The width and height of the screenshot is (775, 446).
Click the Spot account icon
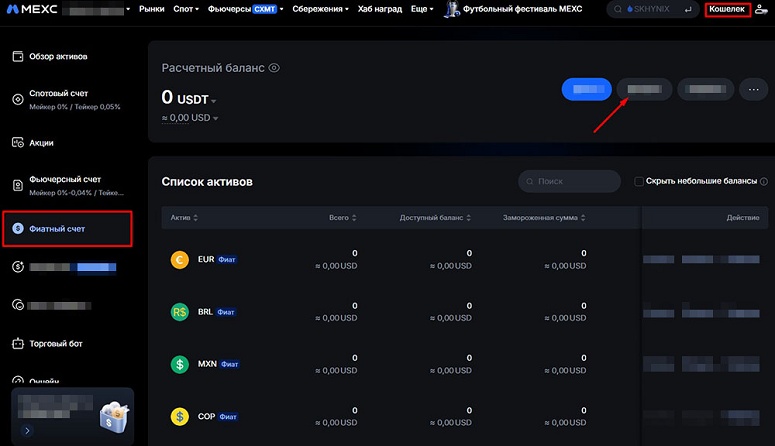pyautogui.click(x=18, y=99)
